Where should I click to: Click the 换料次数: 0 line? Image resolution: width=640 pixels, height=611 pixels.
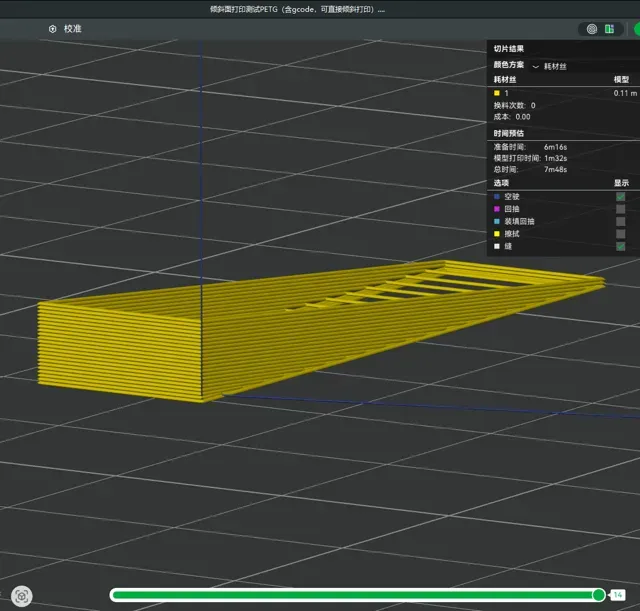[514, 105]
